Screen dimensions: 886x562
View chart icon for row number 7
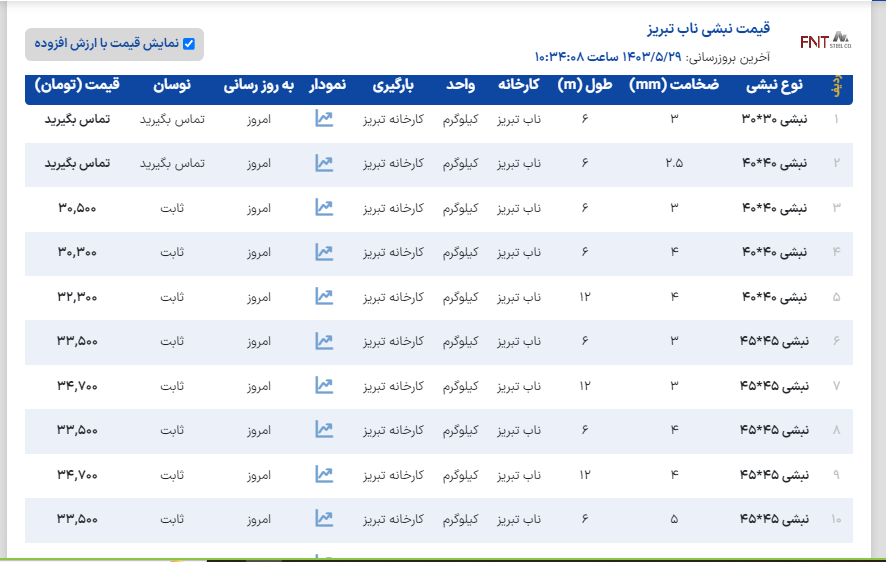(x=324, y=385)
